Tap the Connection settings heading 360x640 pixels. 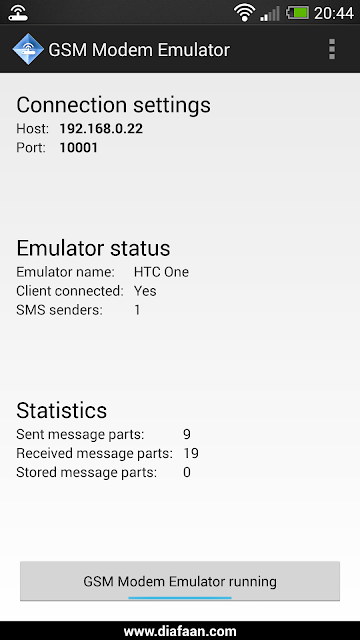click(x=113, y=105)
